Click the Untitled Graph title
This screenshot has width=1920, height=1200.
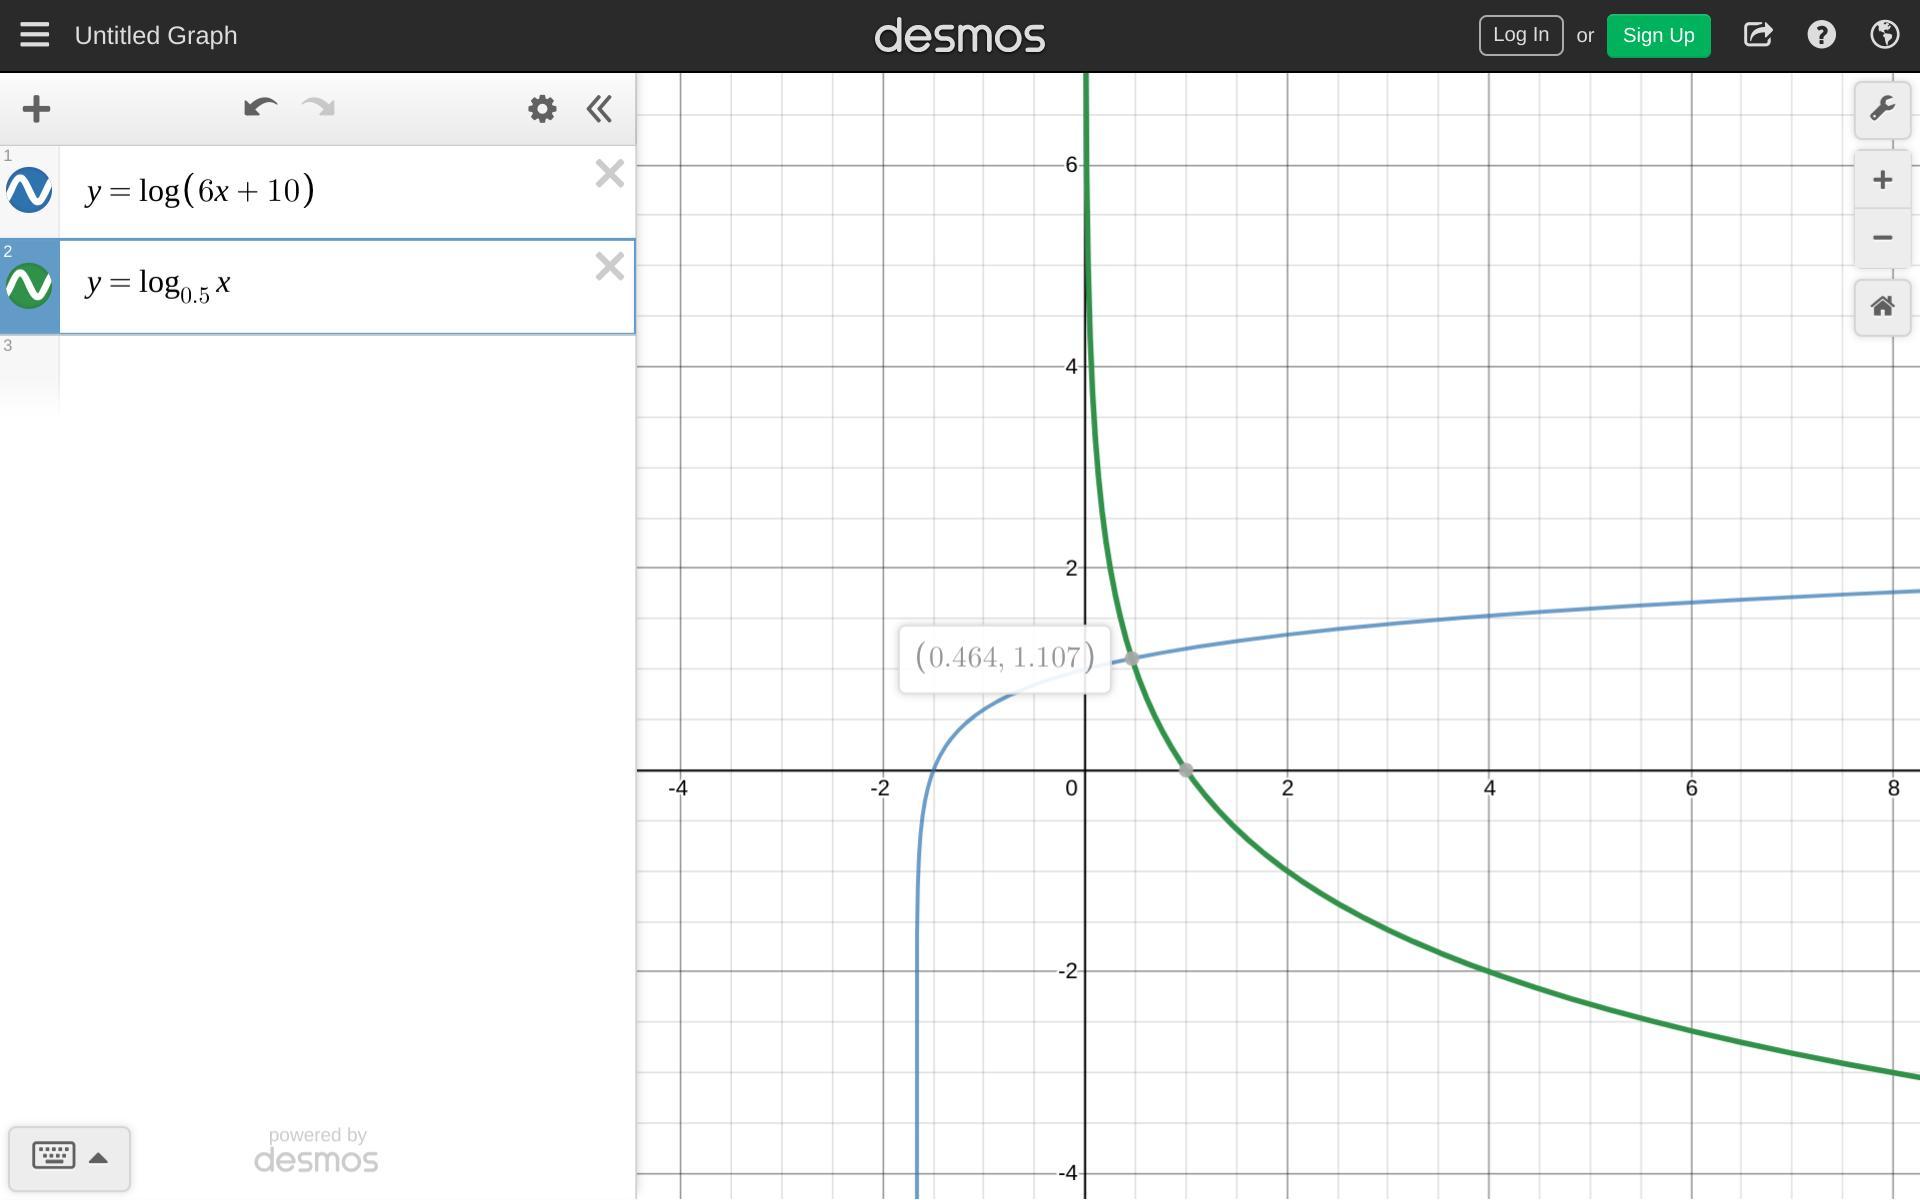156,35
